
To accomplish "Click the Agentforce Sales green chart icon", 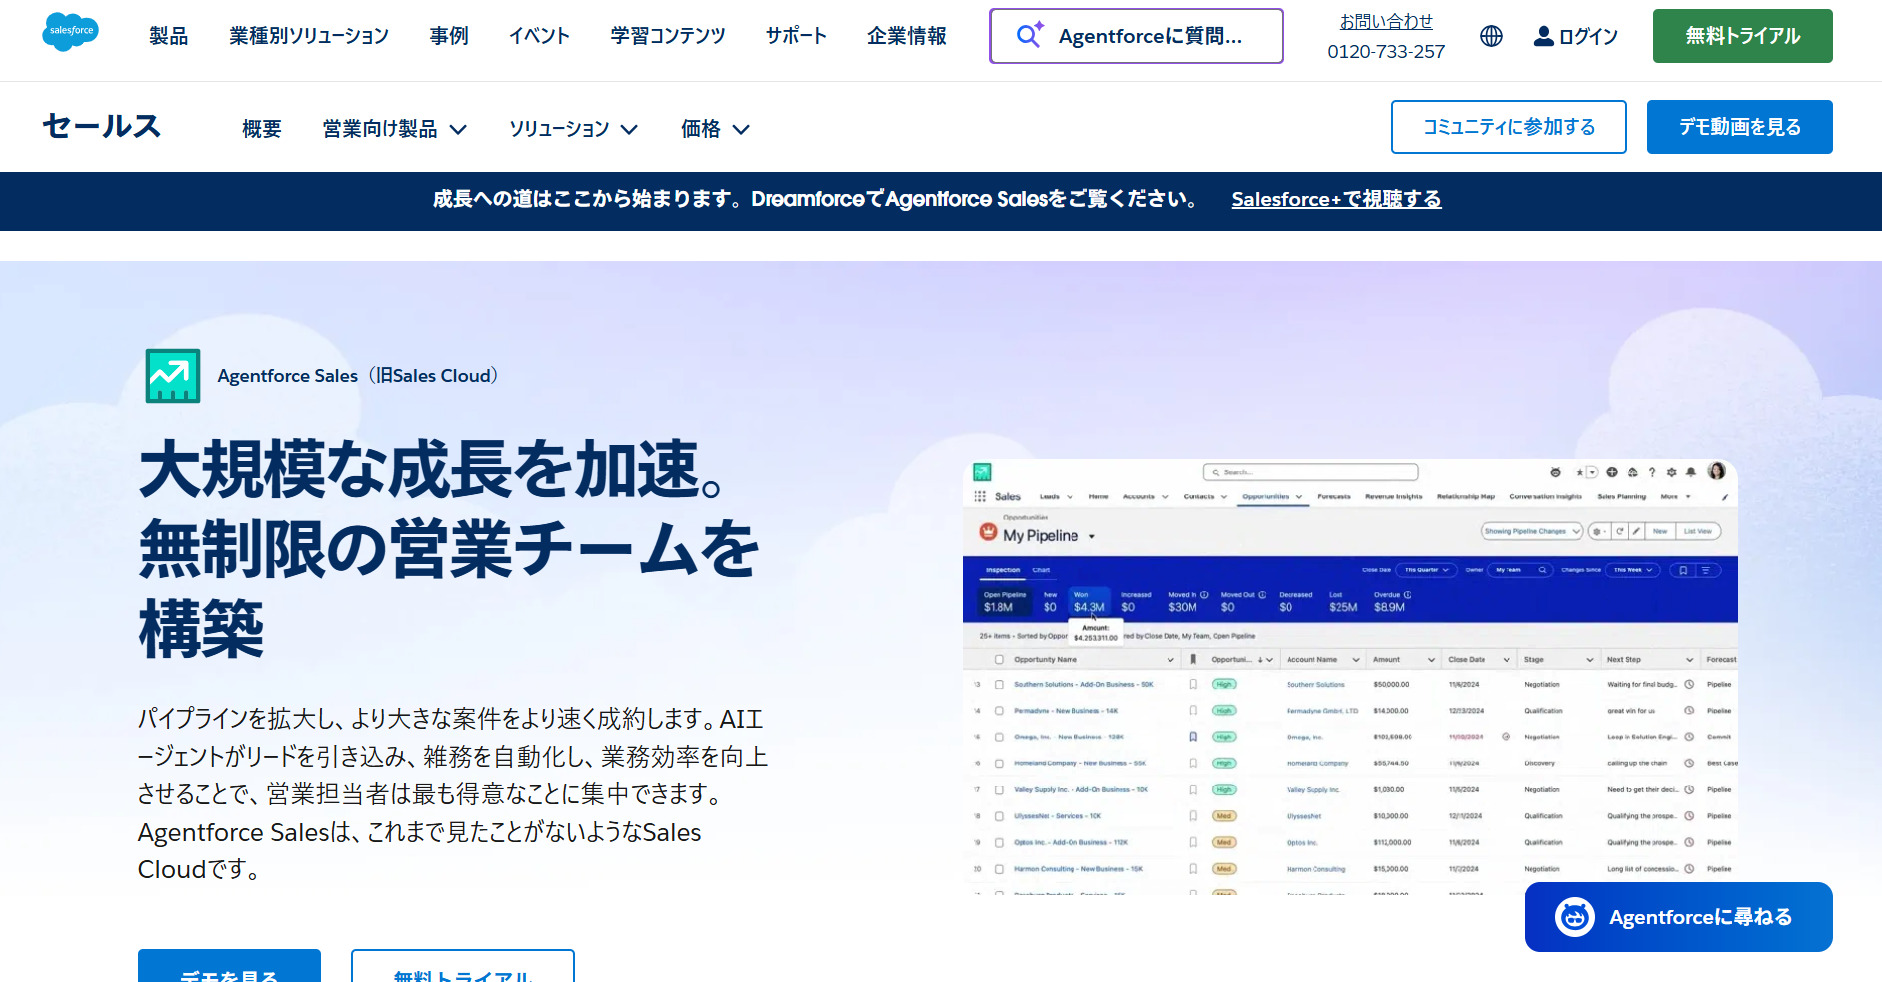I will point(173,375).
